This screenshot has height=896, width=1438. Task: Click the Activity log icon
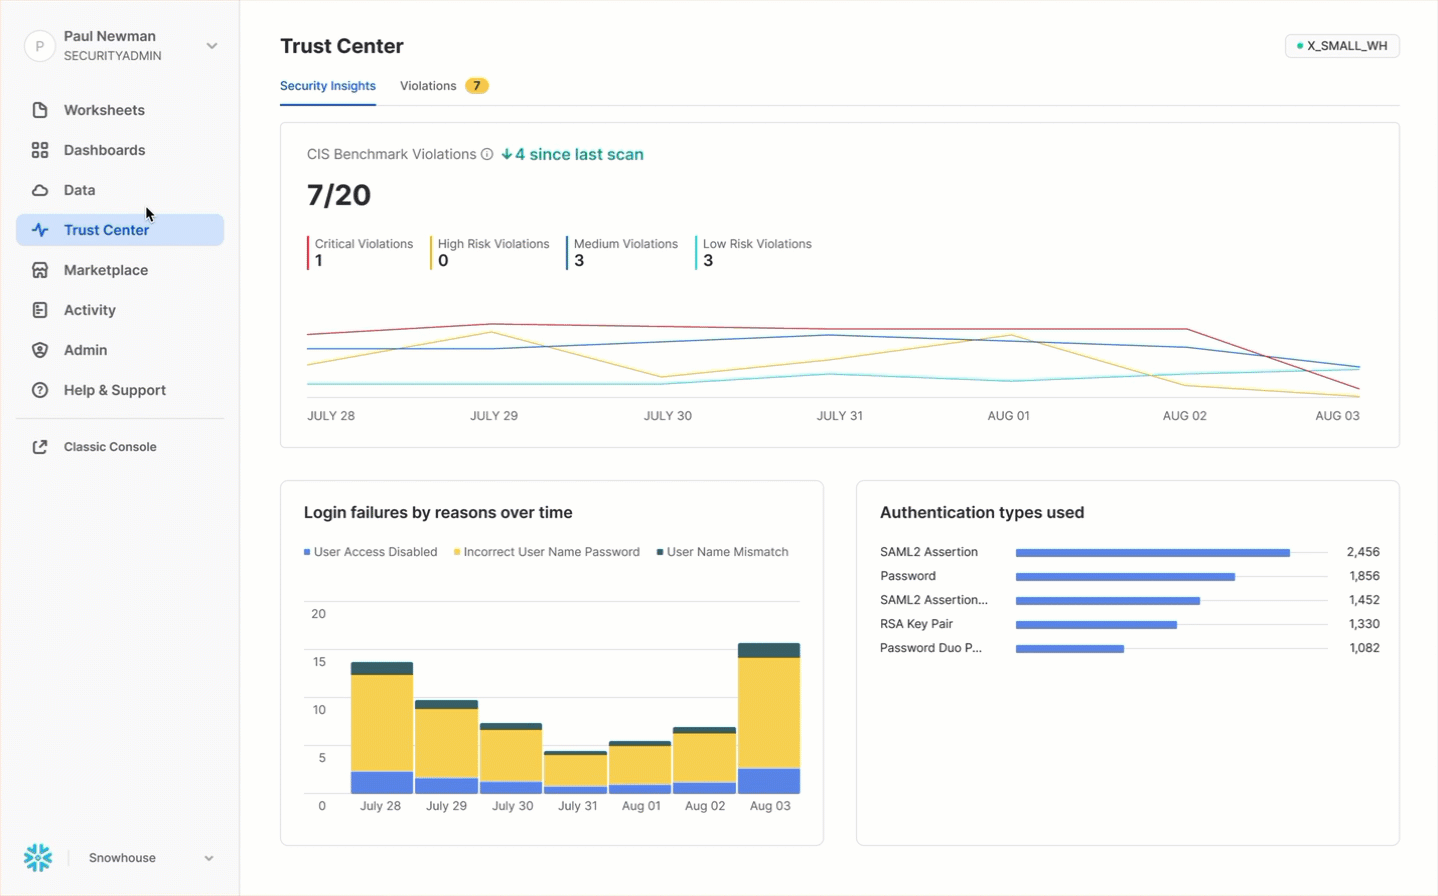[x=40, y=310]
